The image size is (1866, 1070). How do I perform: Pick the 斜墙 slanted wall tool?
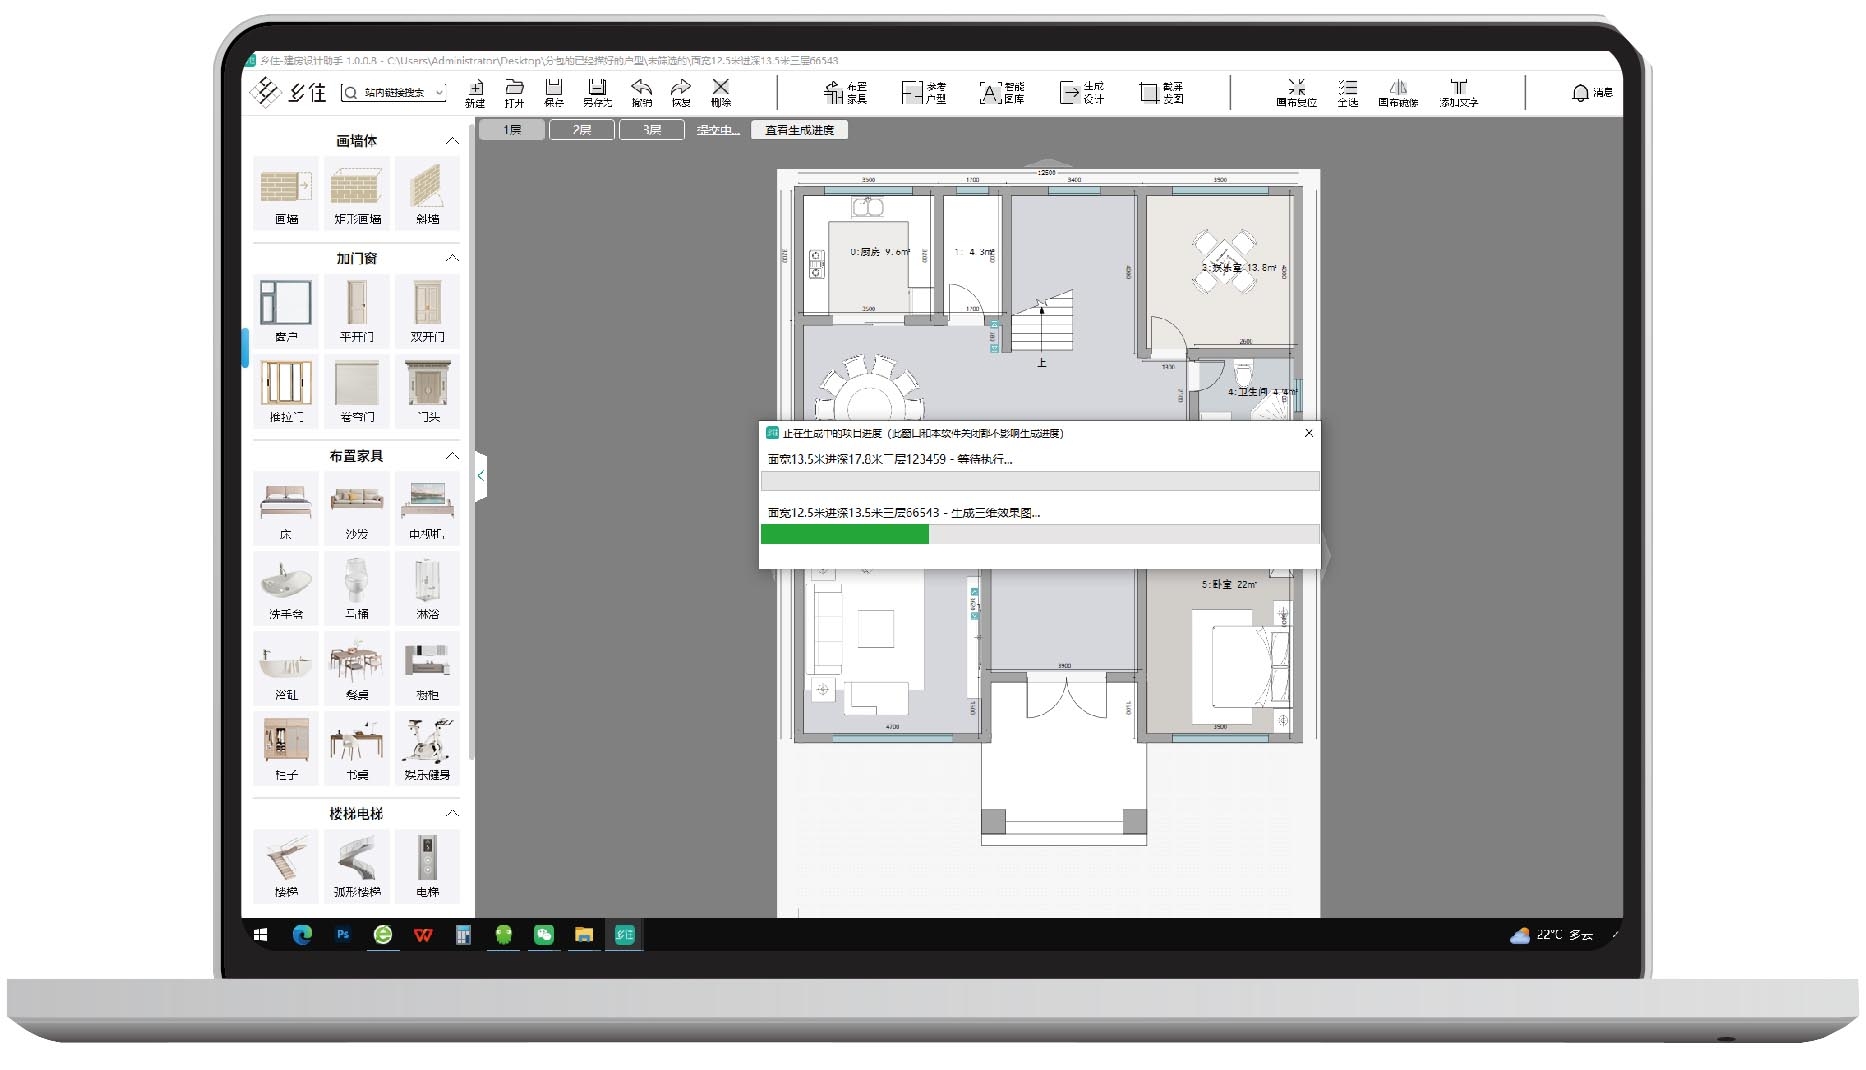(427, 191)
